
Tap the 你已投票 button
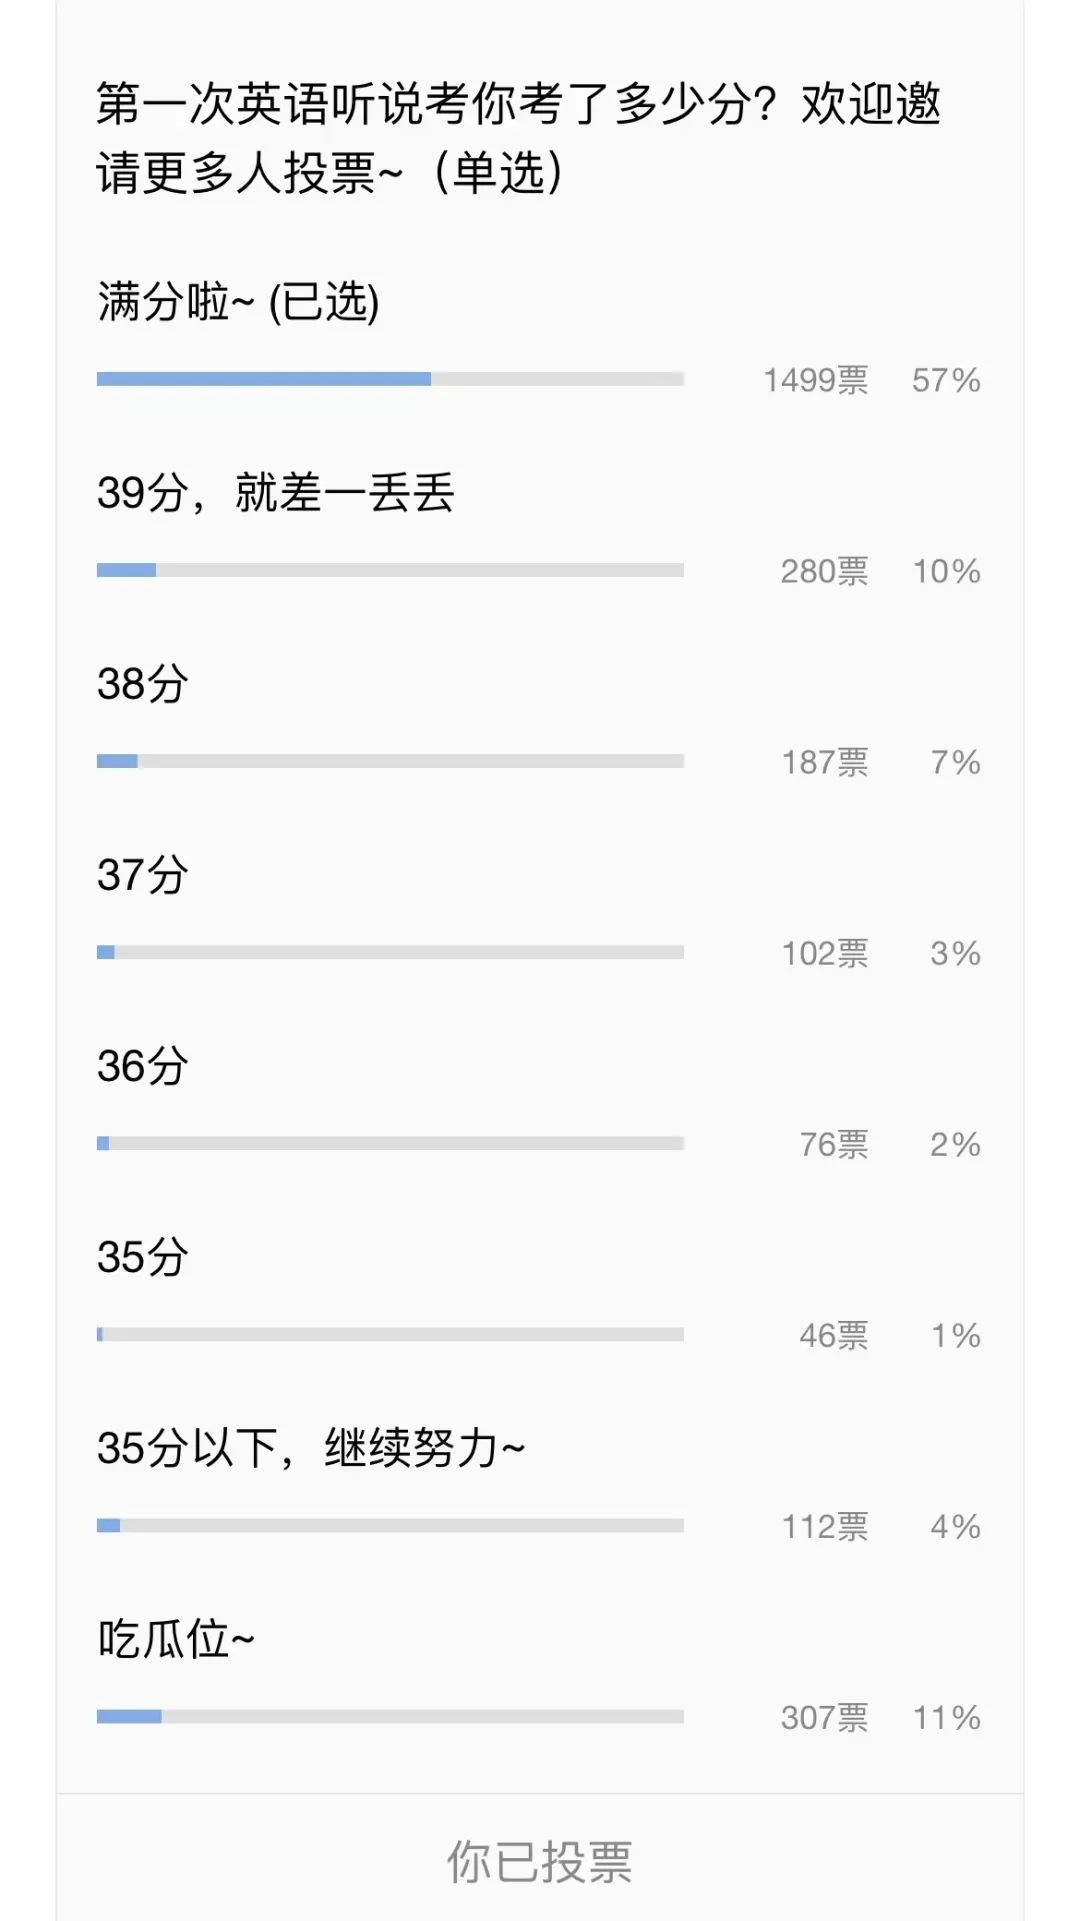tap(540, 1862)
